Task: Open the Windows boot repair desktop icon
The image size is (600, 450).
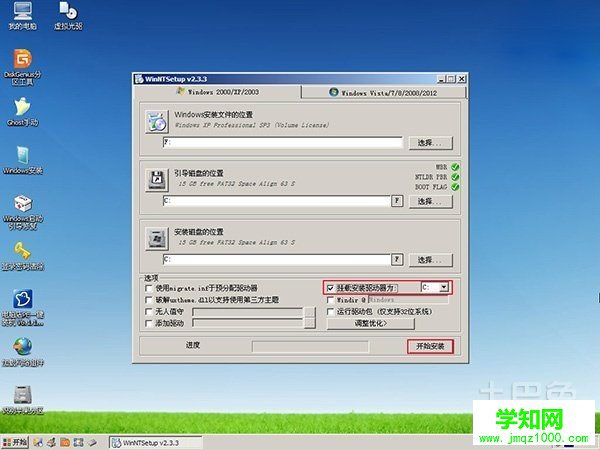Action: point(23,212)
